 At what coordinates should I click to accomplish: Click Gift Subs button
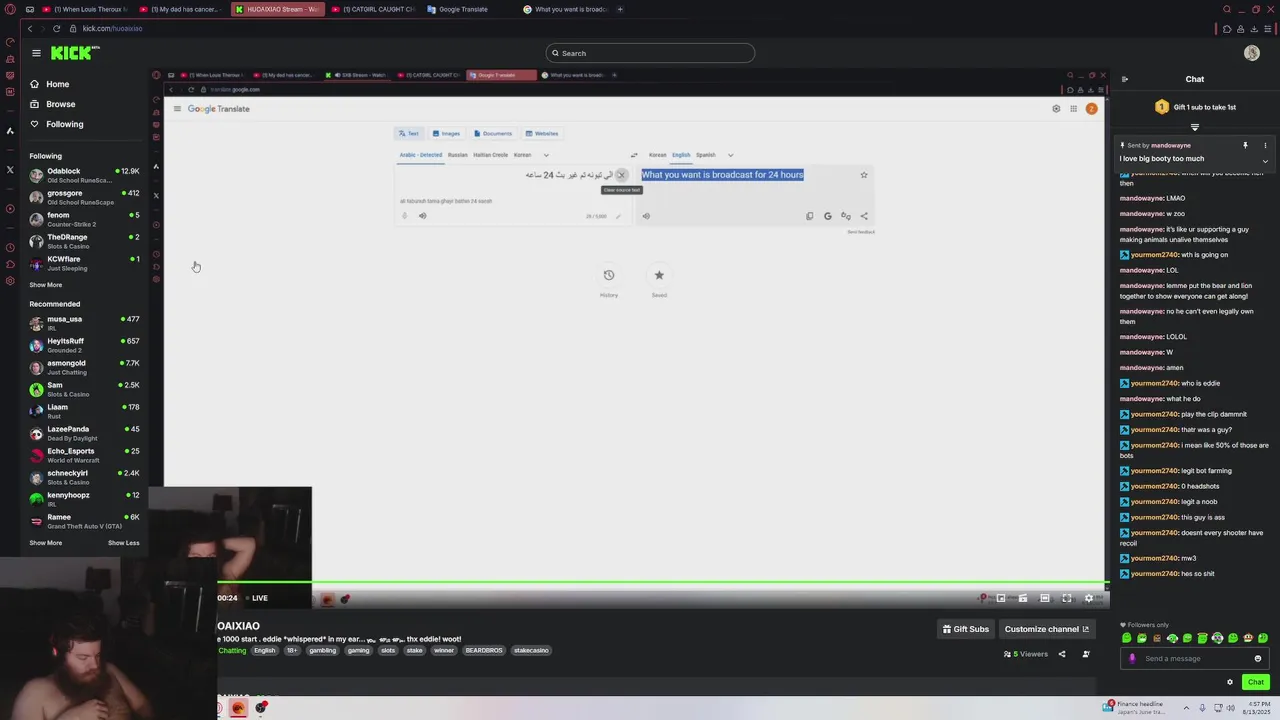pos(966,629)
